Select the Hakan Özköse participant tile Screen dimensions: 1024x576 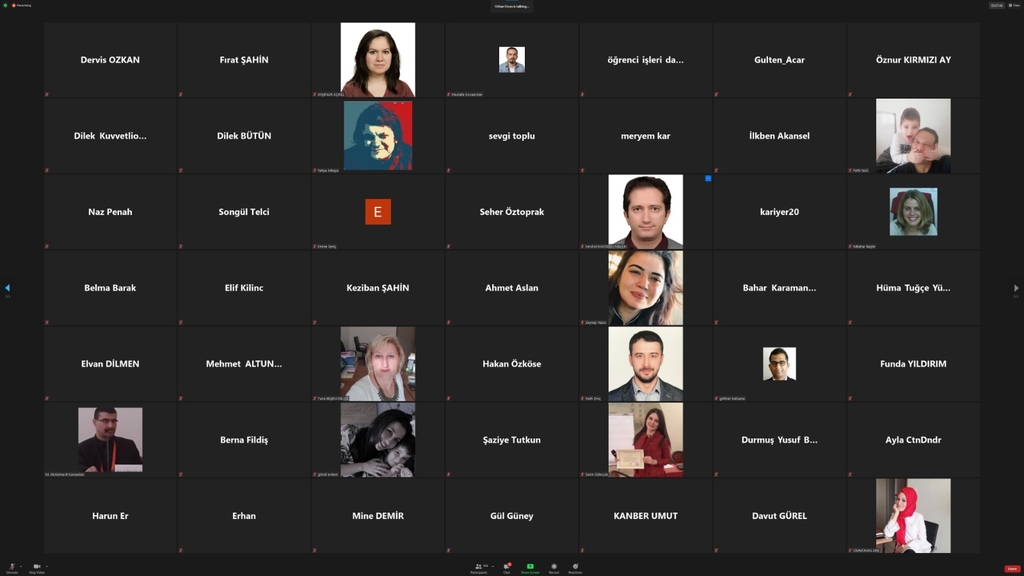pyautogui.click(x=512, y=364)
